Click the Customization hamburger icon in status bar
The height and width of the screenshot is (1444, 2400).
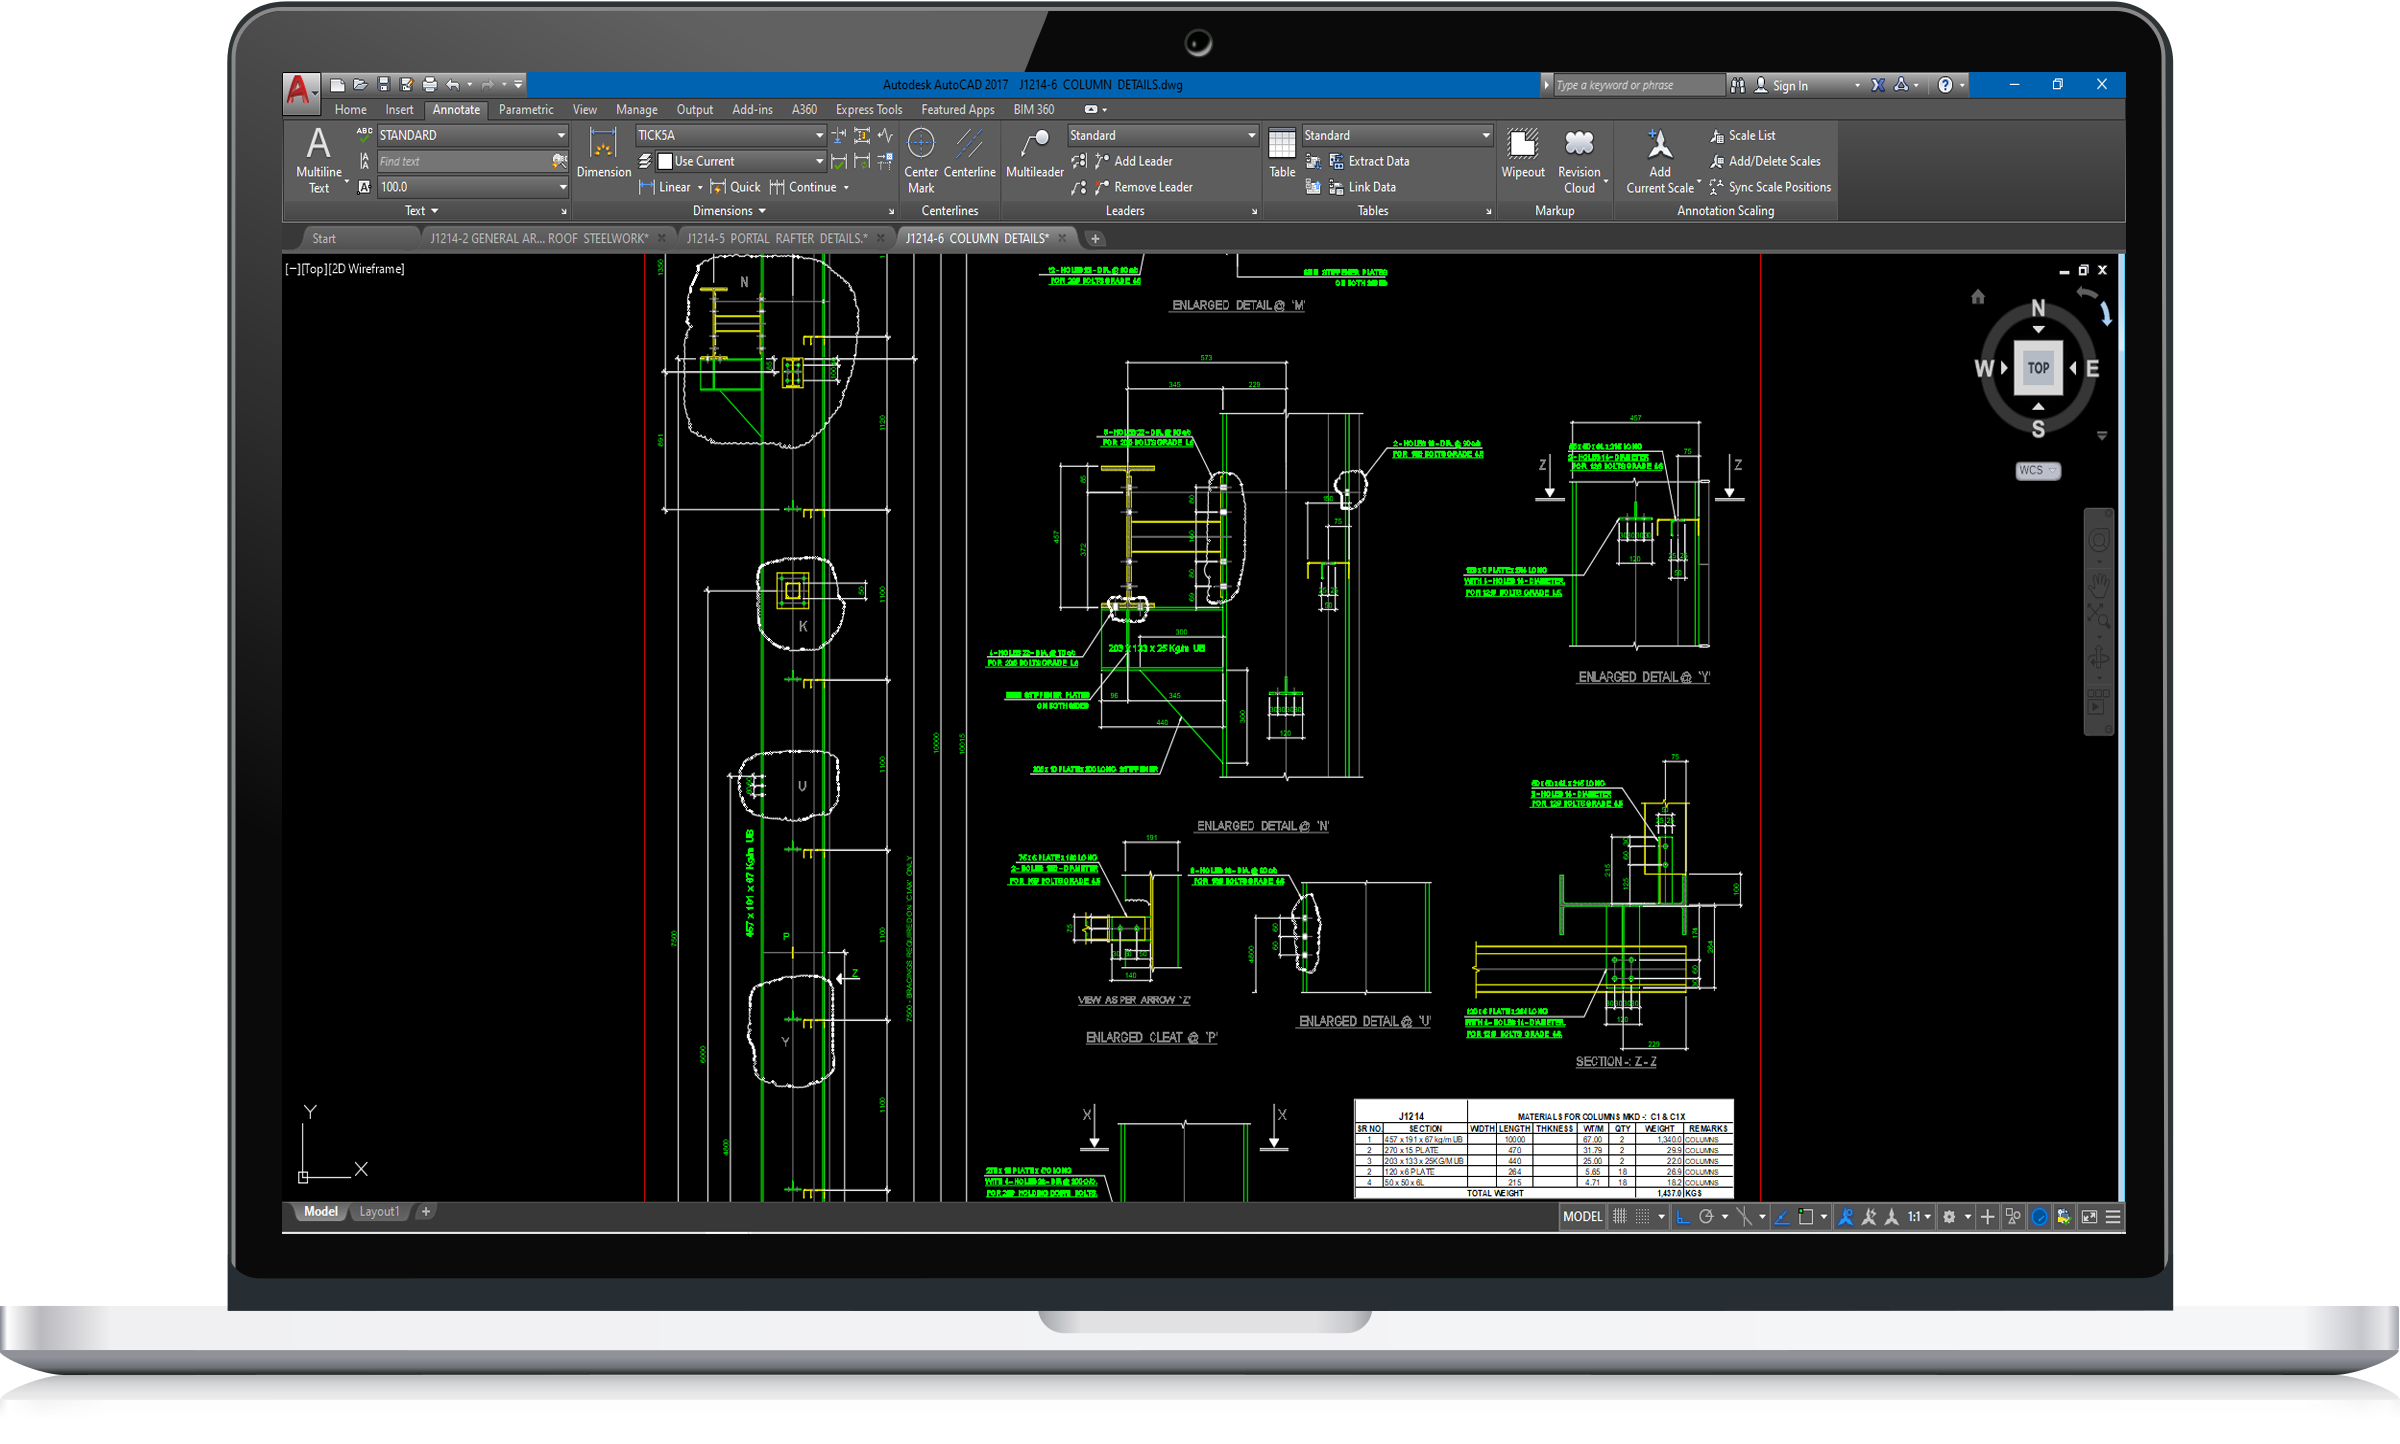pos(2112,1217)
